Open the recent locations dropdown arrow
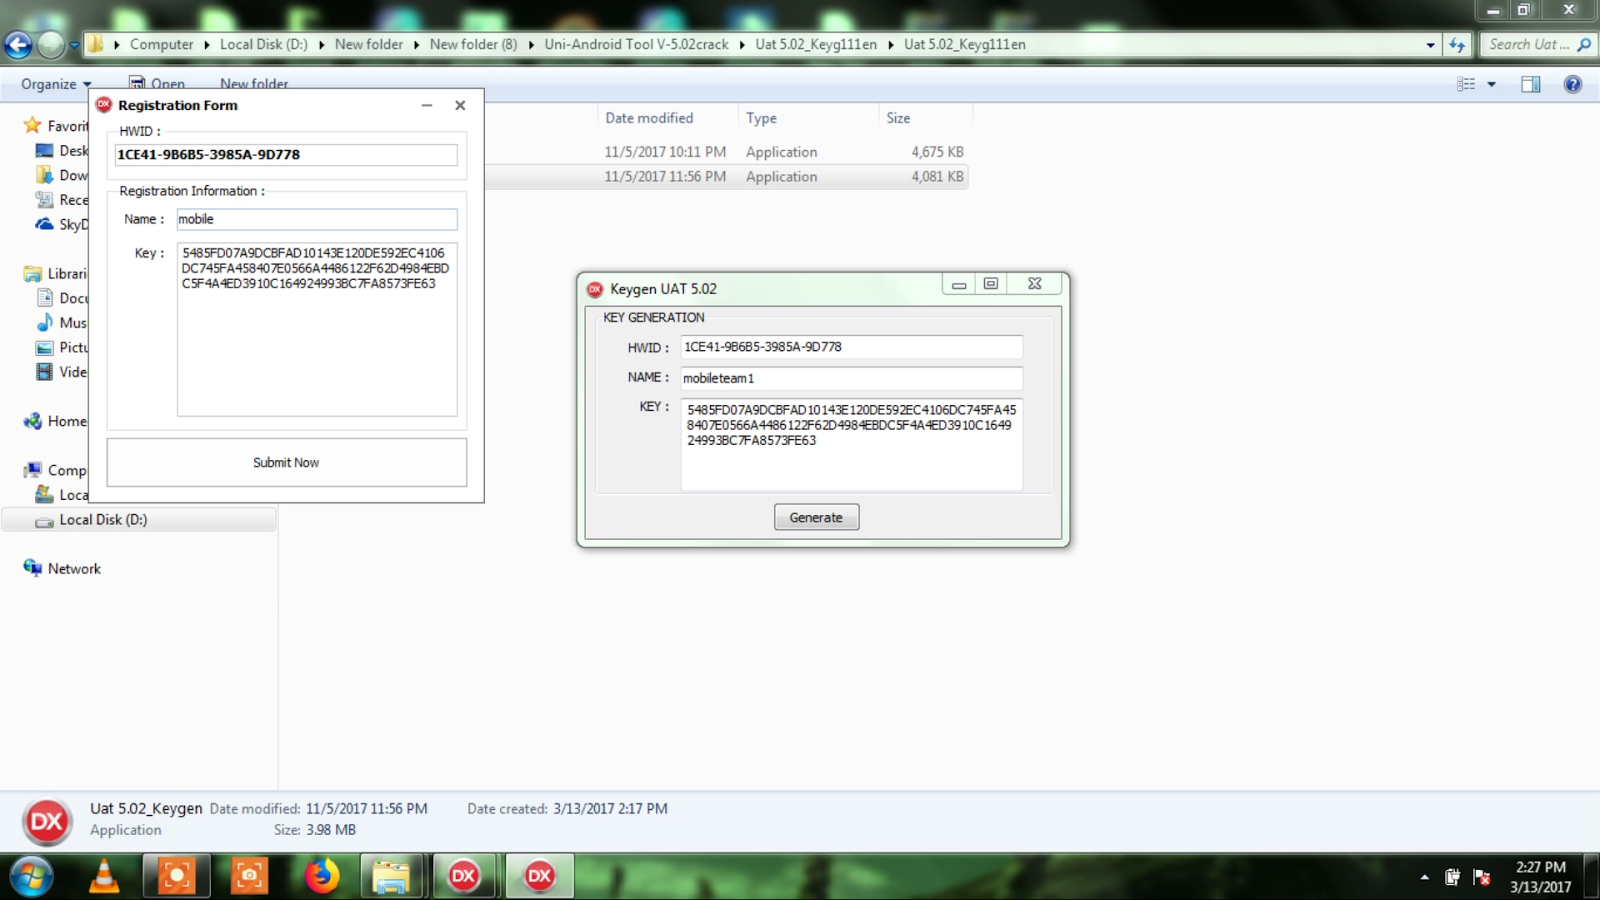 74,45
